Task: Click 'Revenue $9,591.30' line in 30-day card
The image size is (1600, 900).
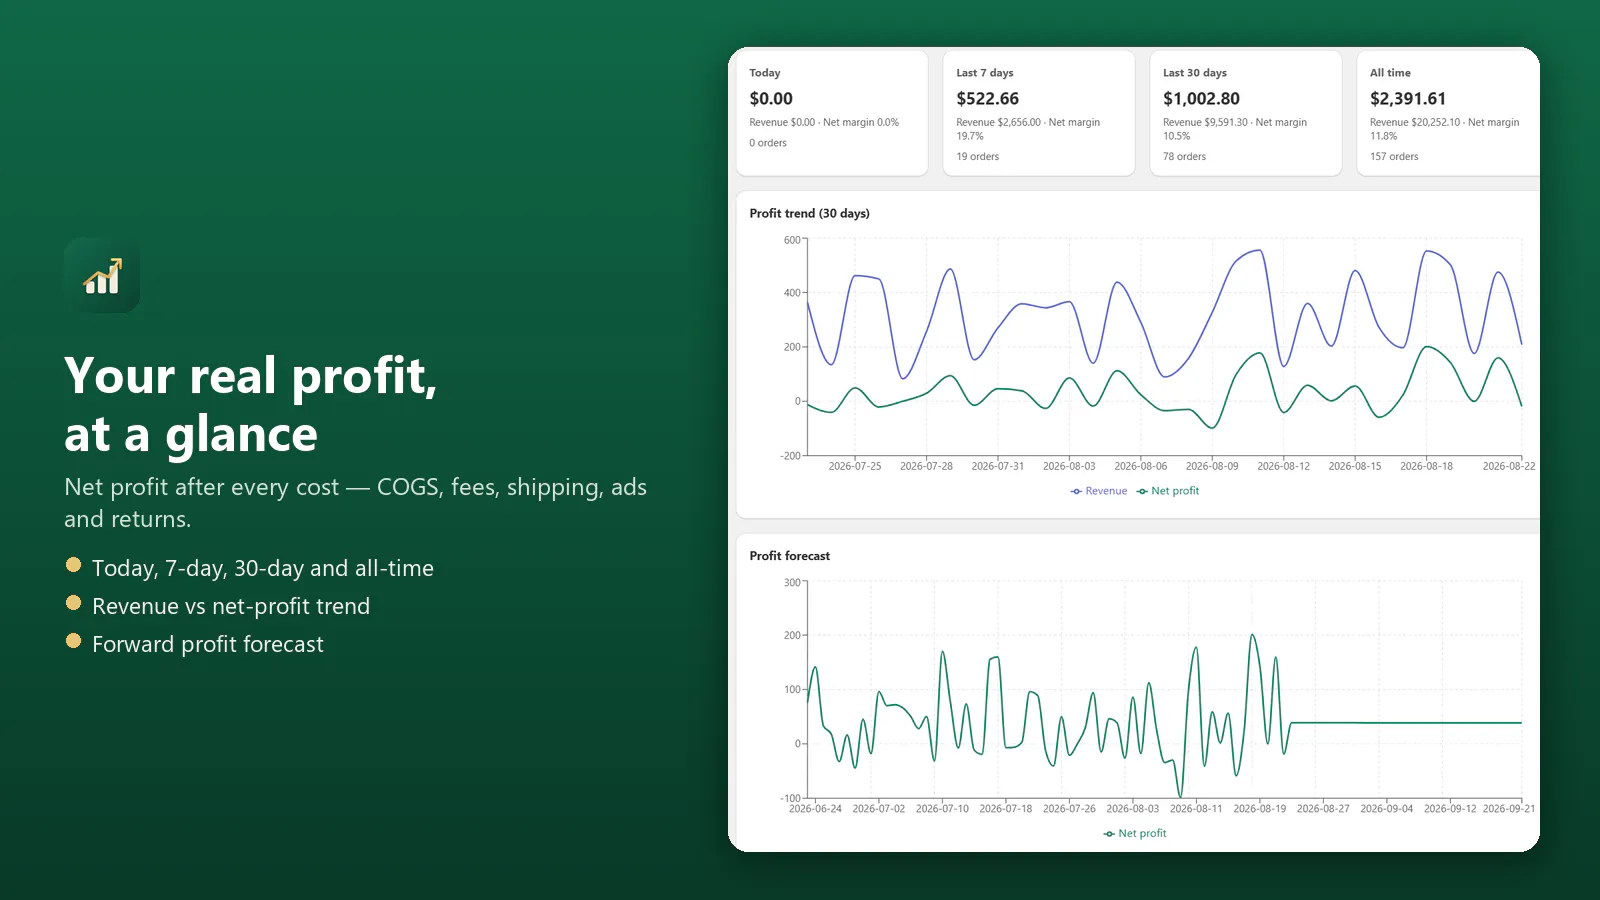Action: 1235,129
